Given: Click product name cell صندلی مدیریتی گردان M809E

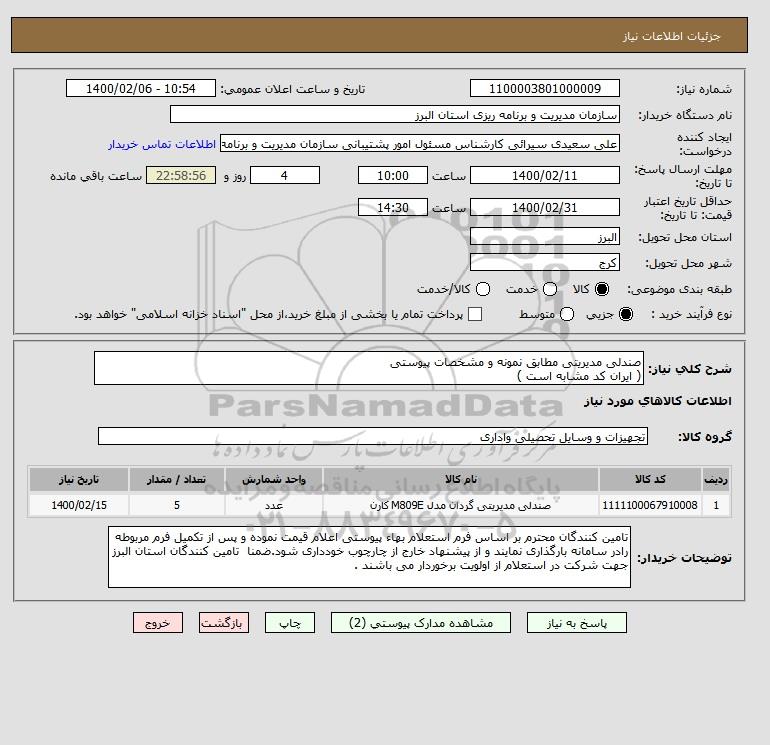Looking at the screenshot, I should 461,505.
